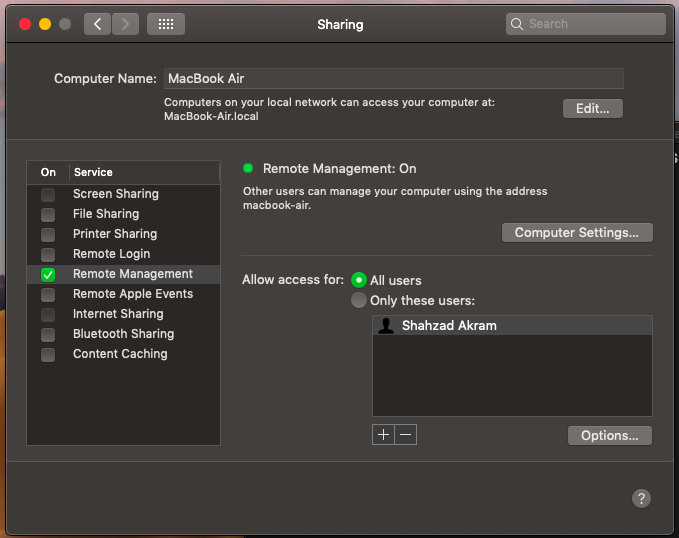The height and width of the screenshot is (538, 679).
Task: Open Computer Settings... dialog
Action: coord(577,233)
